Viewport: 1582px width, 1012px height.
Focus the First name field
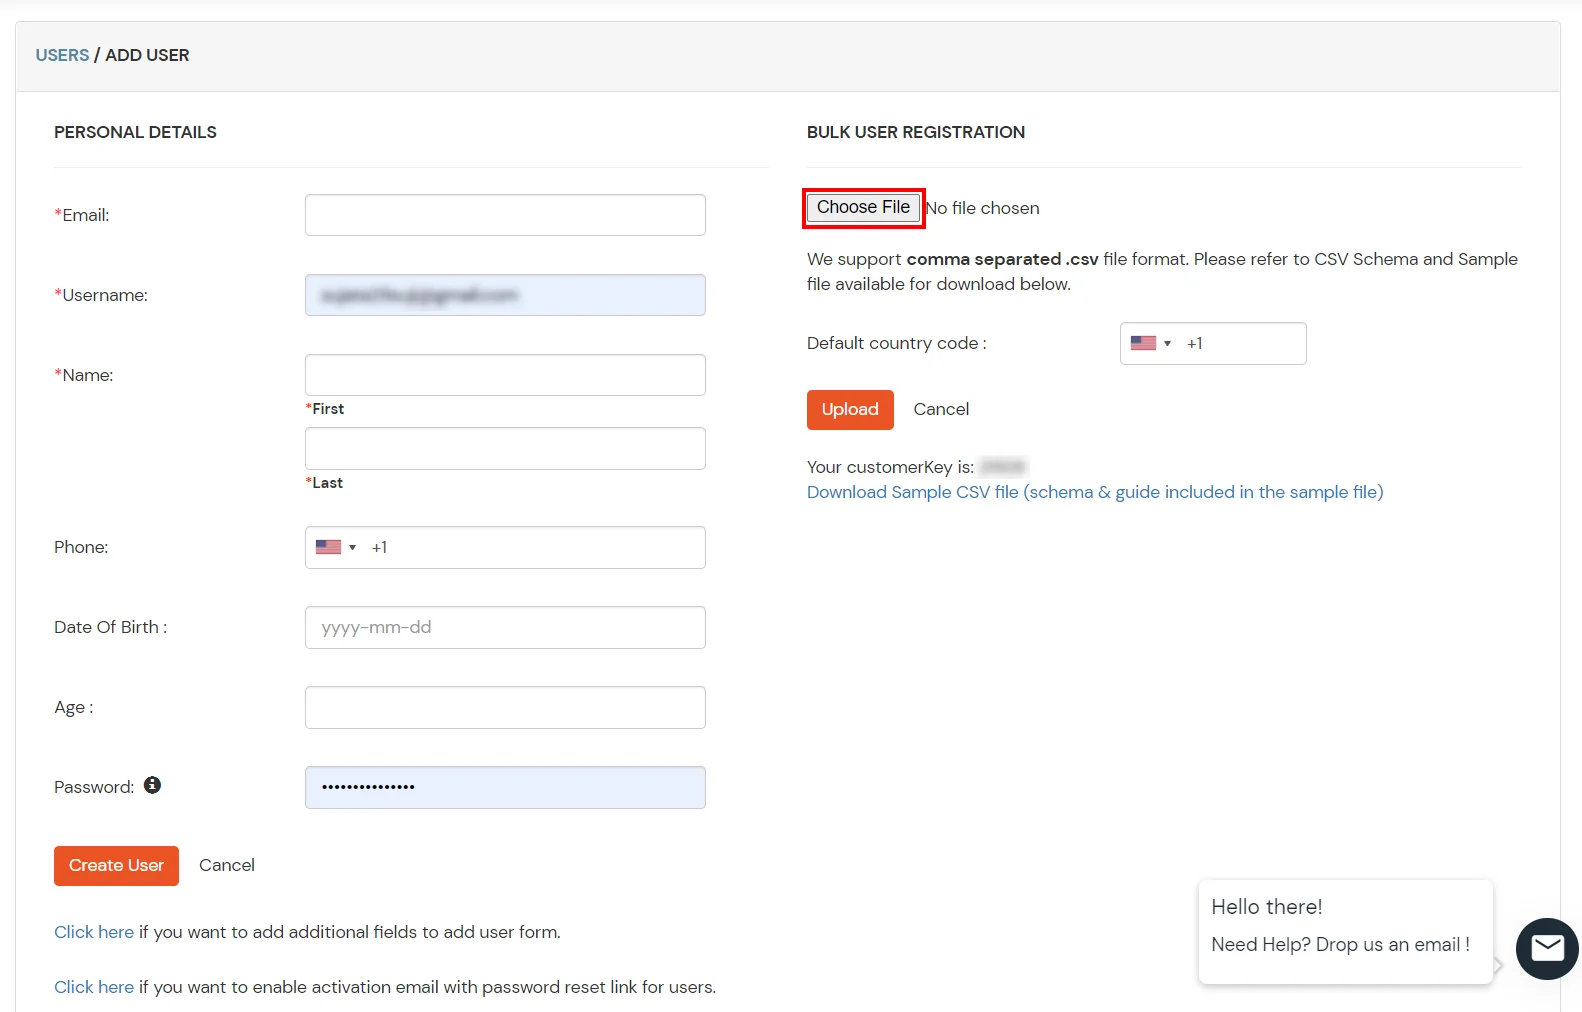505,375
